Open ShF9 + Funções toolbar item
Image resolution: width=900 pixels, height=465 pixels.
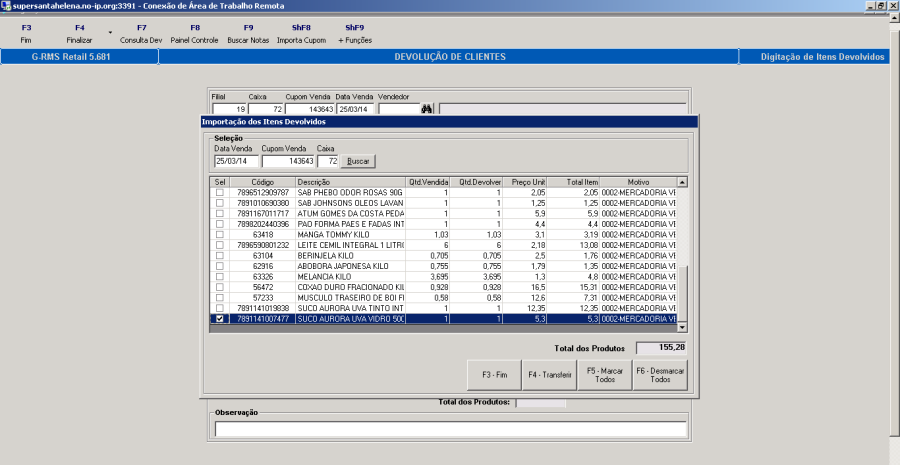355,33
